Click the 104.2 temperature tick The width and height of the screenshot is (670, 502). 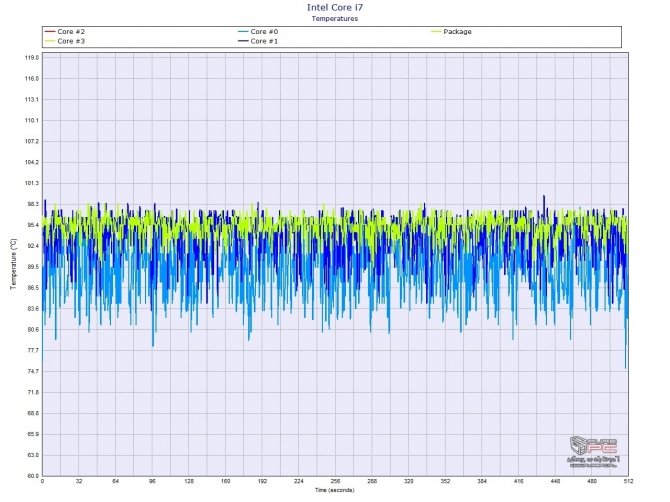(x=32, y=162)
